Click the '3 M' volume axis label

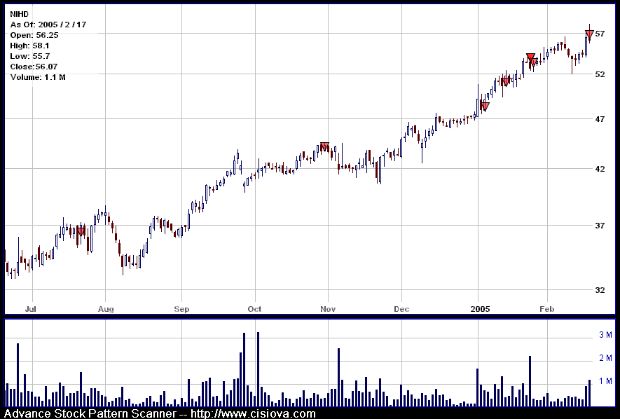pyautogui.click(x=605, y=335)
